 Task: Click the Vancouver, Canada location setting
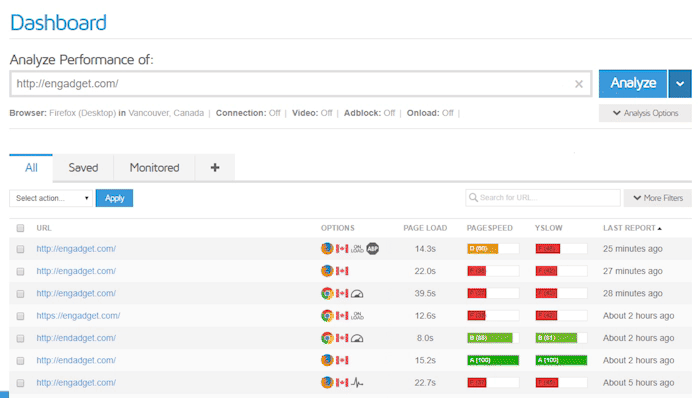[x=166, y=113]
